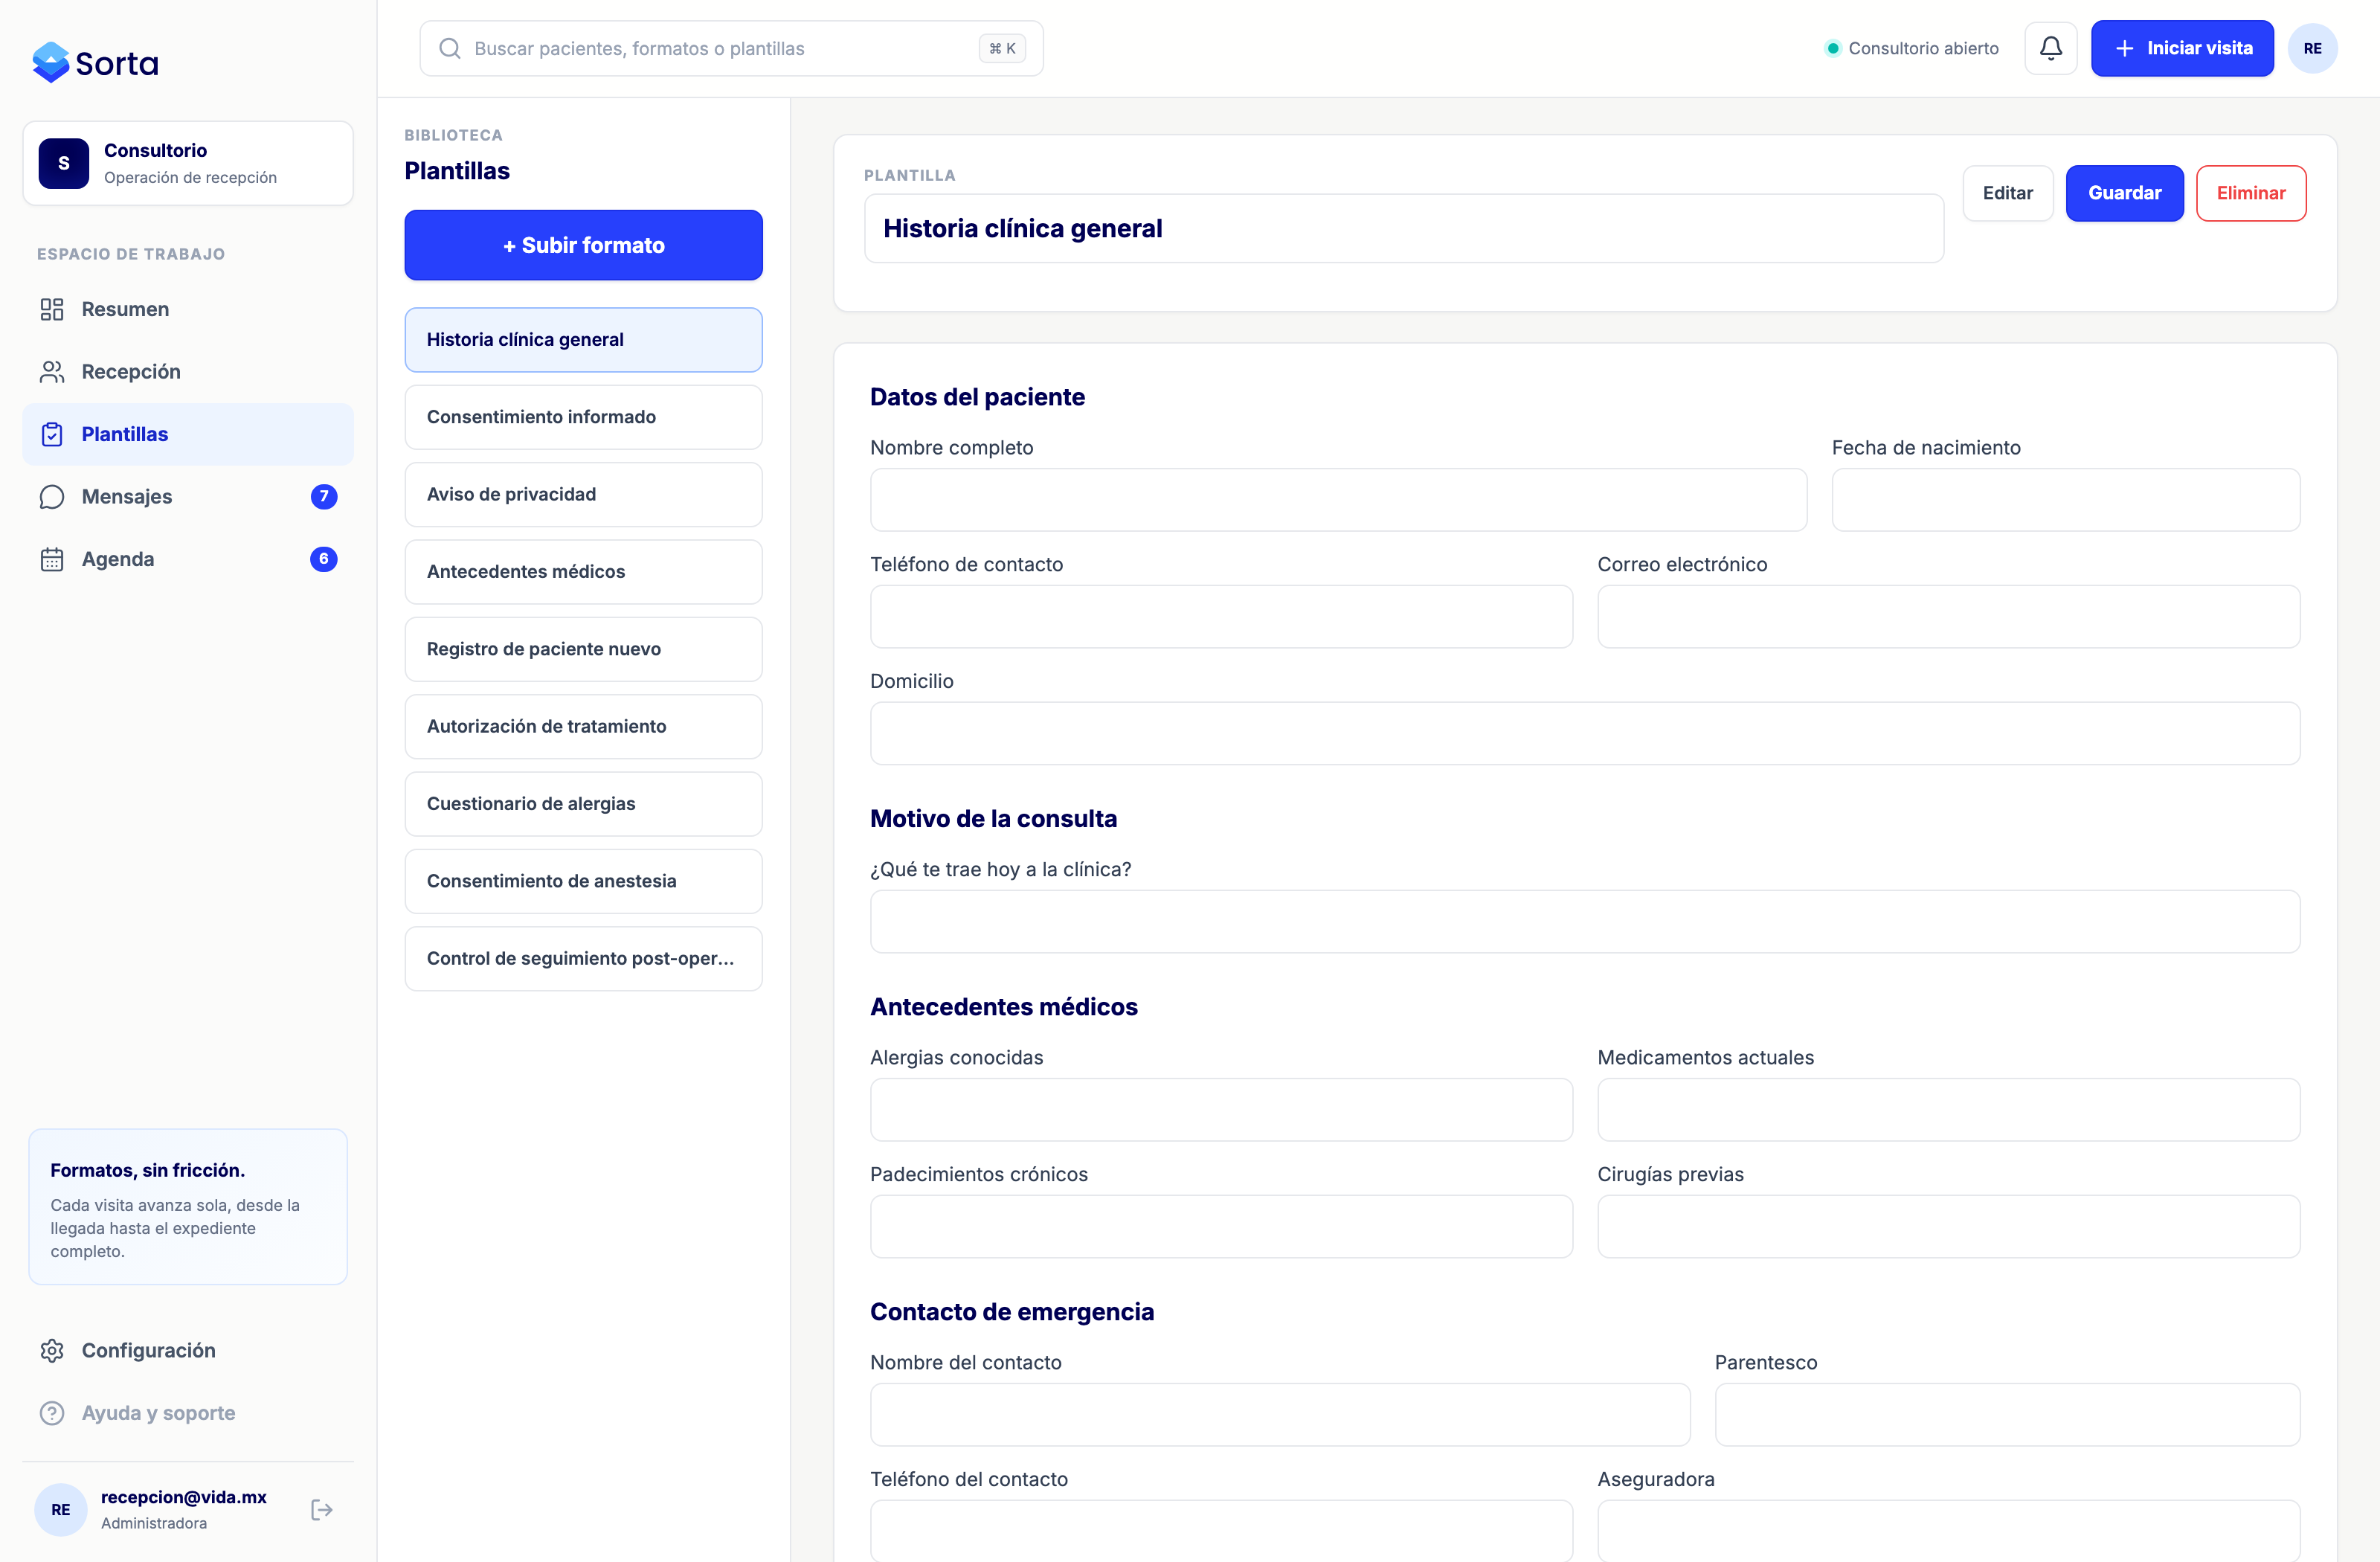
Task: Click the Nombre completo input field
Action: pyautogui.click(x=1338, y=500)
